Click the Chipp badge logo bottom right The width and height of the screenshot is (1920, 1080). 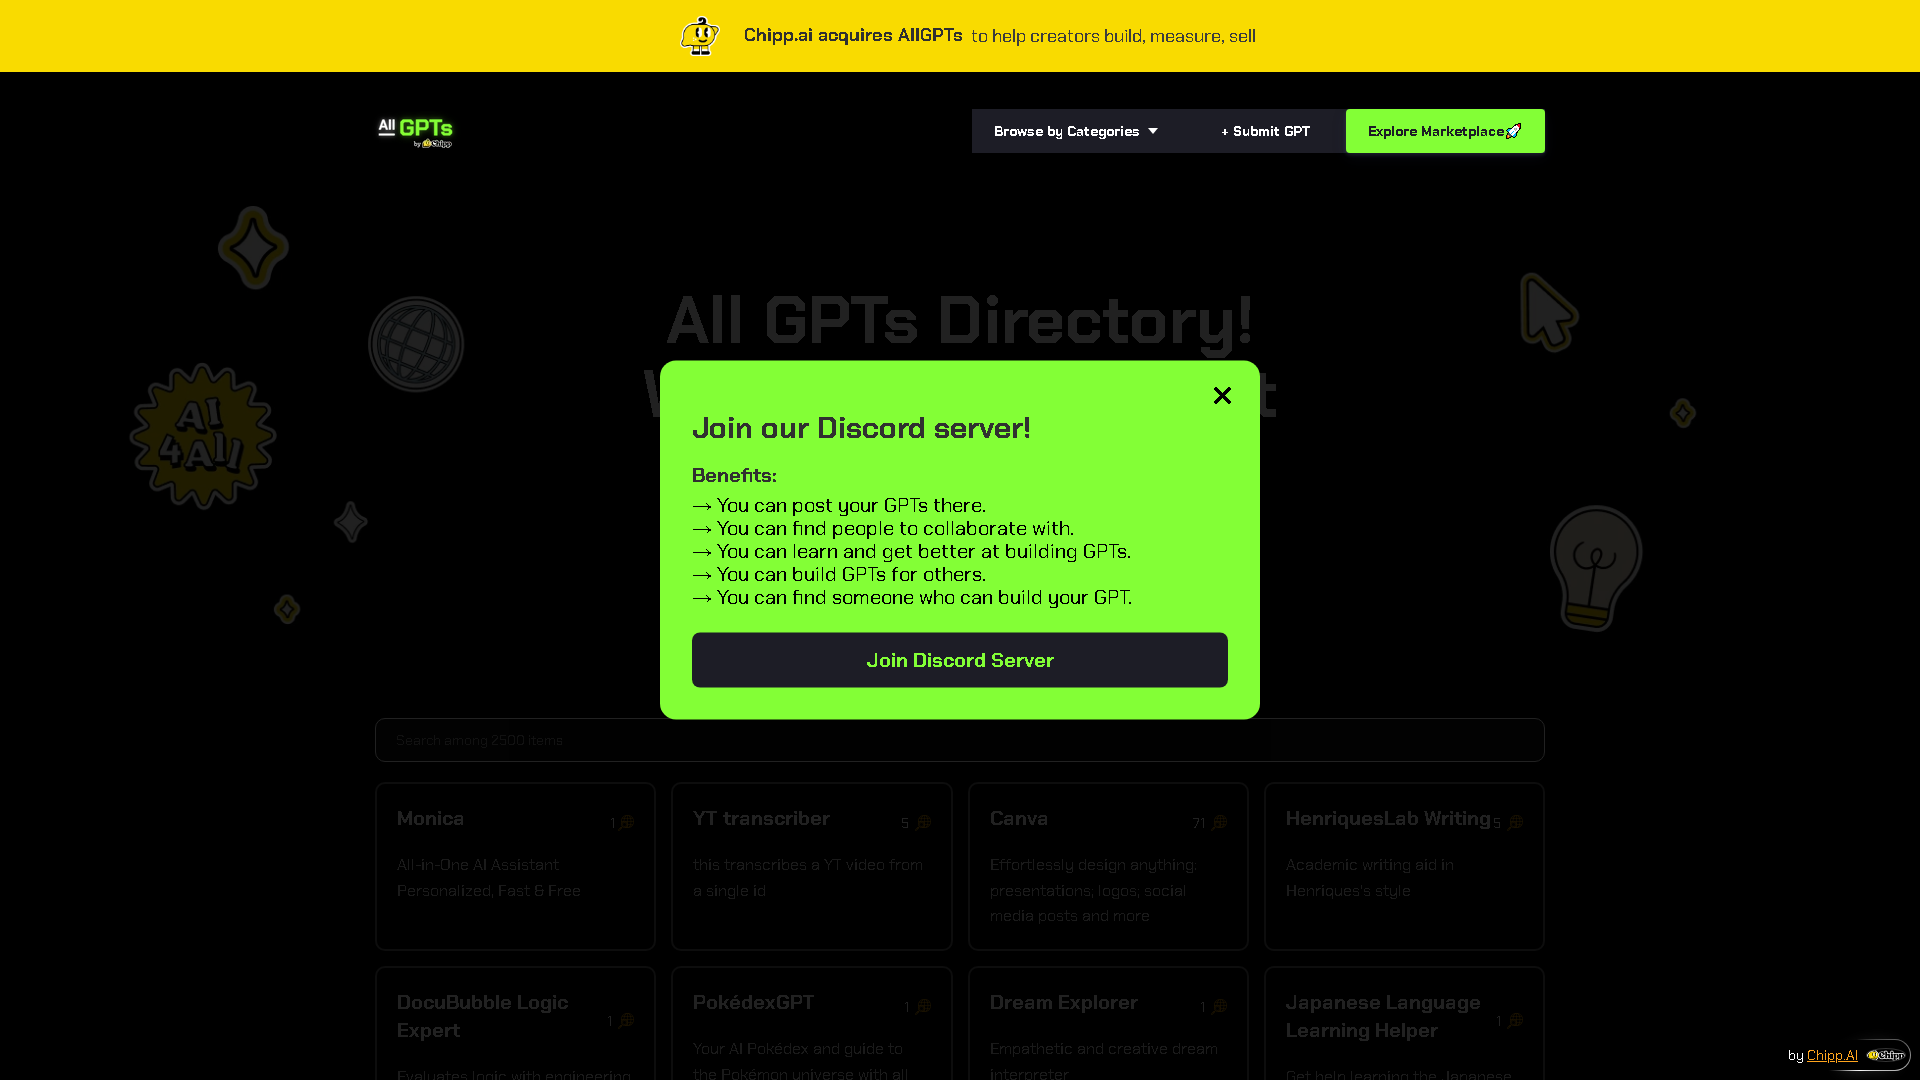(x=1886, y=1055)
